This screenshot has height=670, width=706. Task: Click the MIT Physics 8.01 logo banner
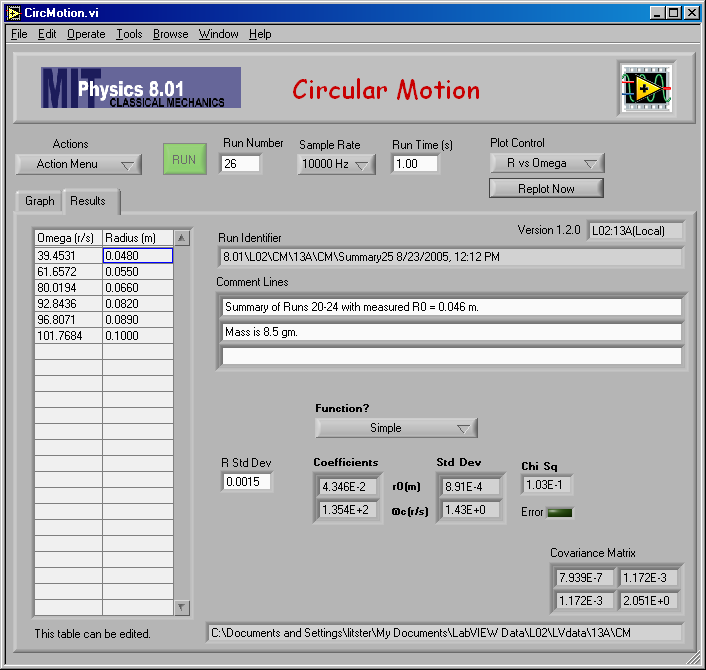click(141, 88)
